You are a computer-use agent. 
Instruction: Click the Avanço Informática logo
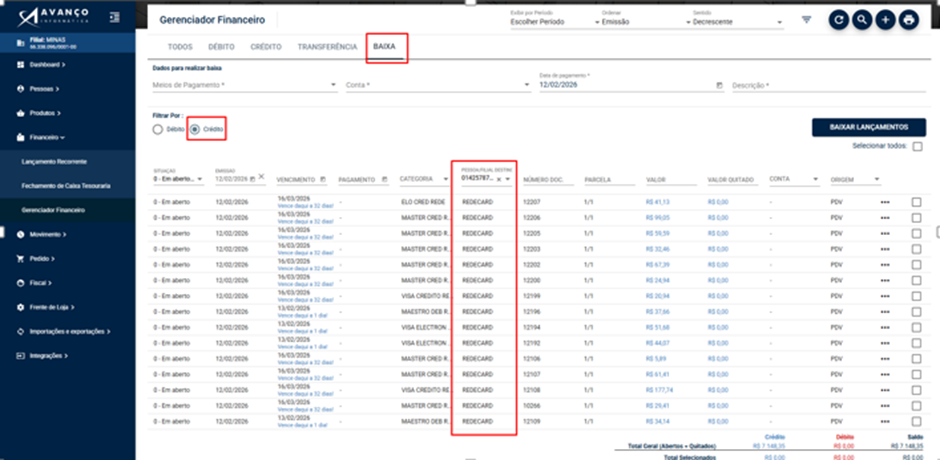coord(54,17)
